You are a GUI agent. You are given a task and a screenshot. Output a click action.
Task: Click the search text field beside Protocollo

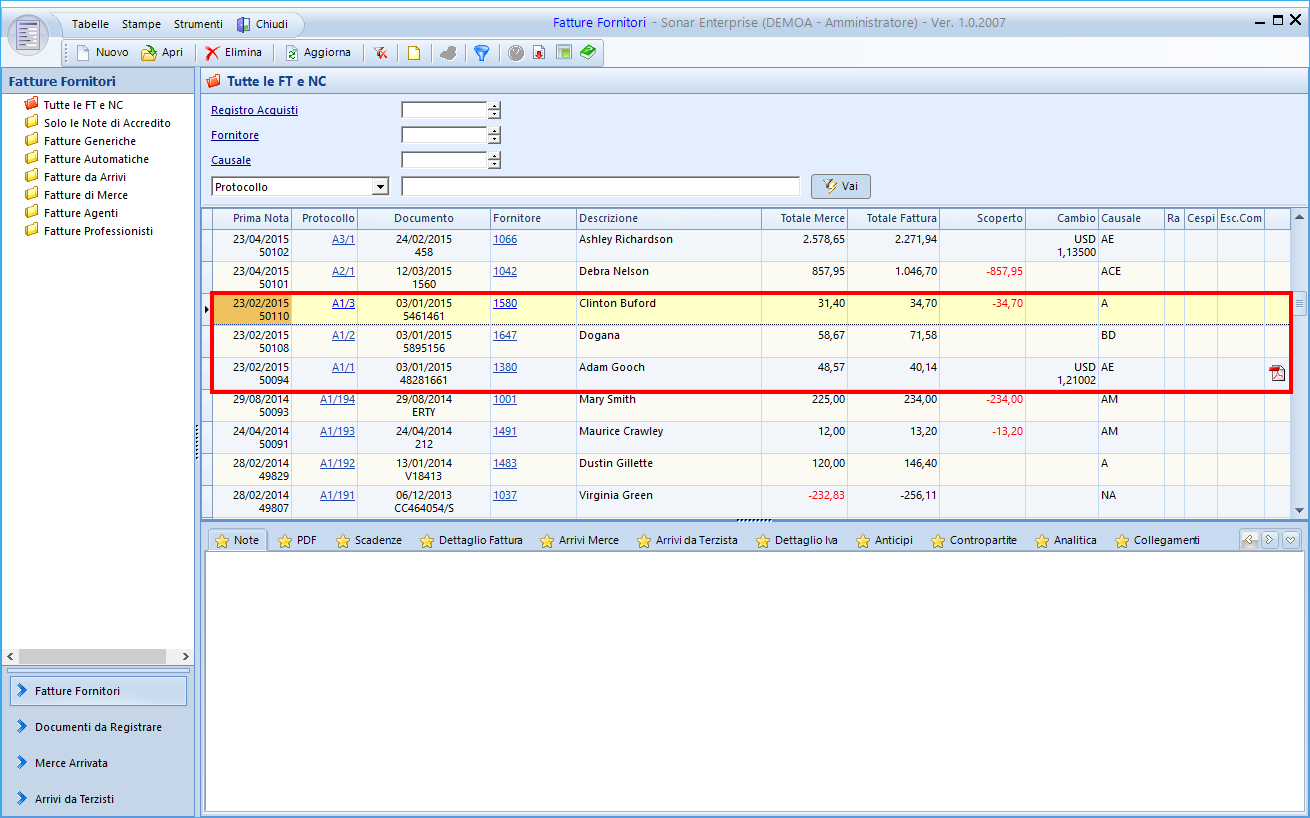pos(600,187)
